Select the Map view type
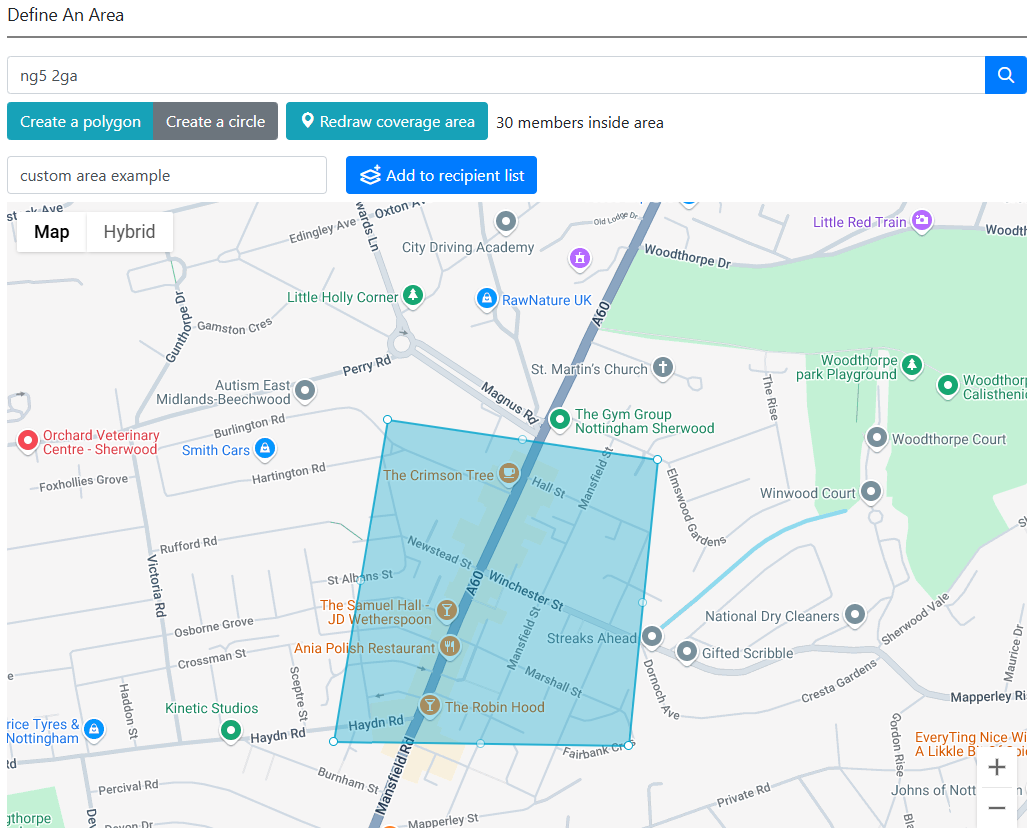 point(52,232)
